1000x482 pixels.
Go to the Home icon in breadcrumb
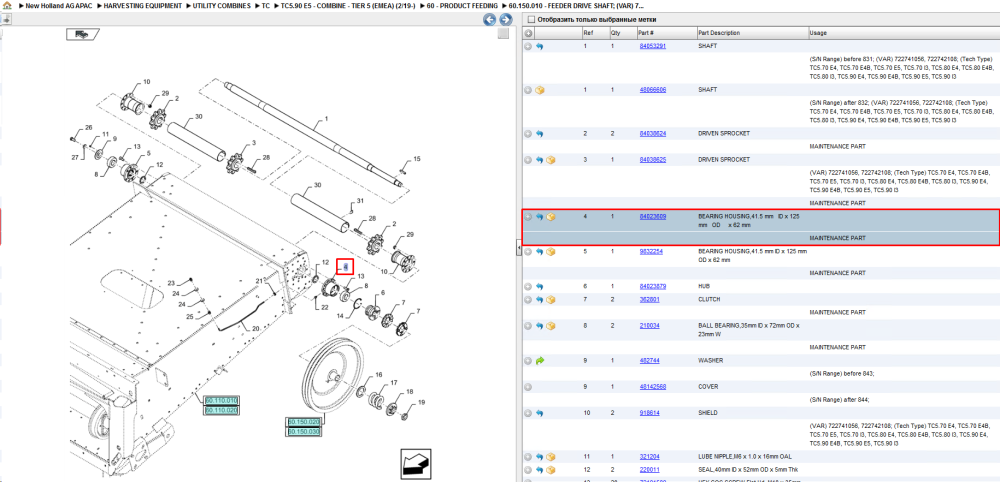(6, 5)
